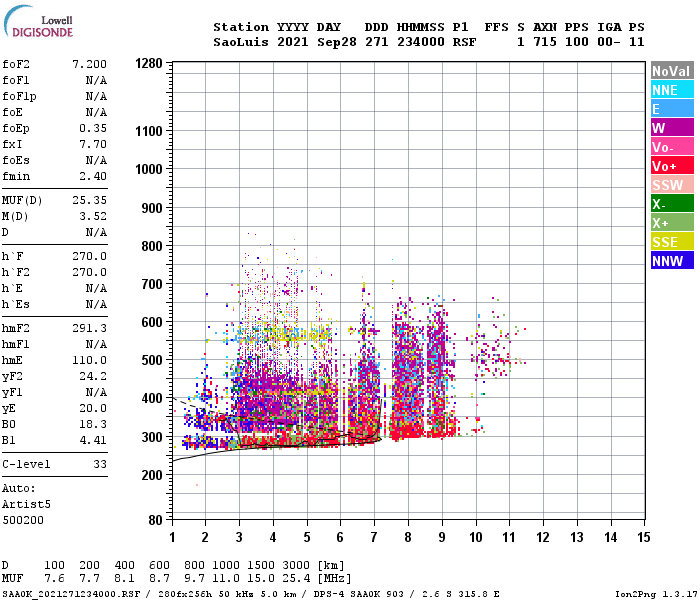Click the 1280 km height axis label
Screen dimensions: 700x600
click(x=149, y=63)
